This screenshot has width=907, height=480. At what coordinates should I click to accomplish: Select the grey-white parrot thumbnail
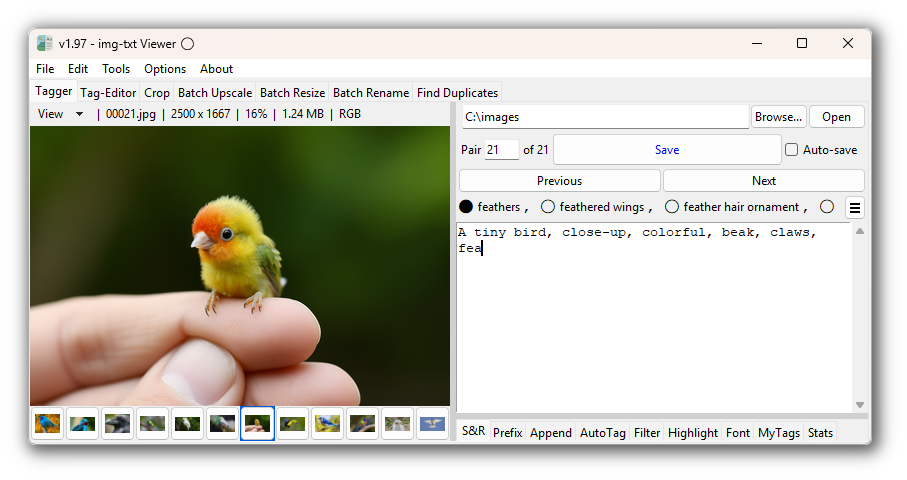(x=222, y=424)
